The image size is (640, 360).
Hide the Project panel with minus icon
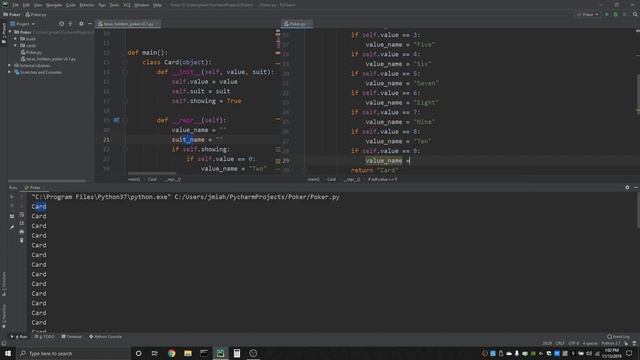90,24
